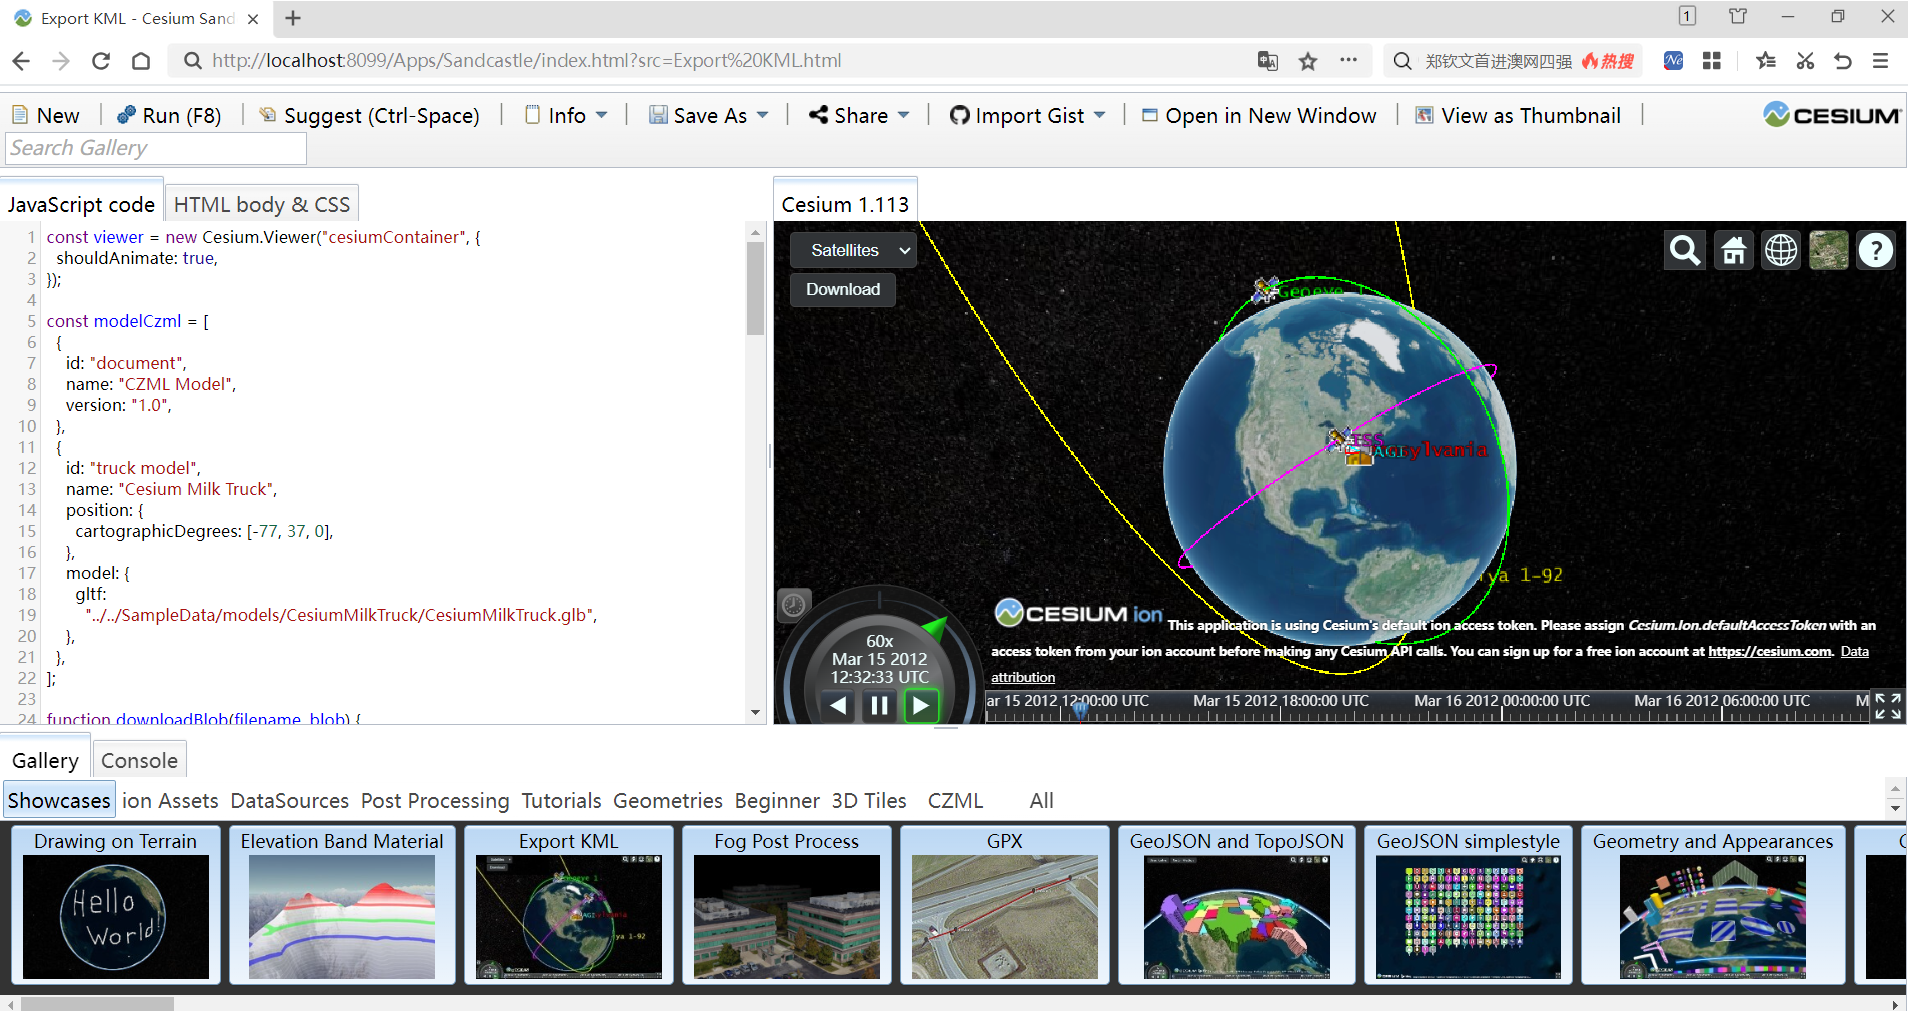1908x1011 pixels.
Task: Click the translate page icon
Action: [x=1268, y=61]
